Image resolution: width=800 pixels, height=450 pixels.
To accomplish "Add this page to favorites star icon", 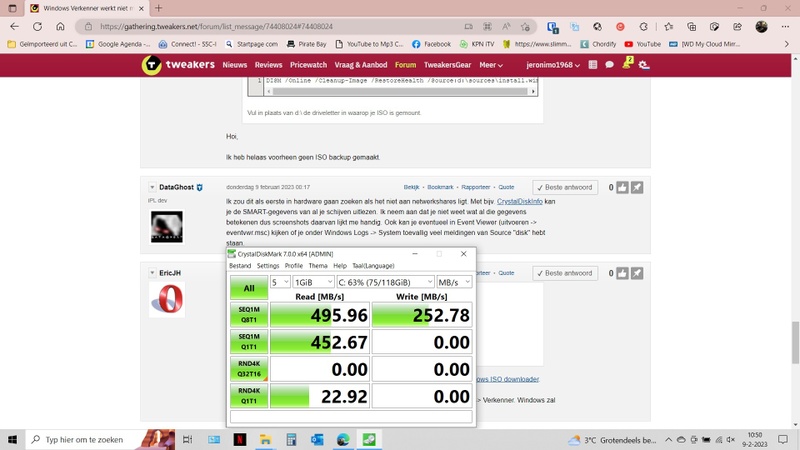I will tap(525, 27).
